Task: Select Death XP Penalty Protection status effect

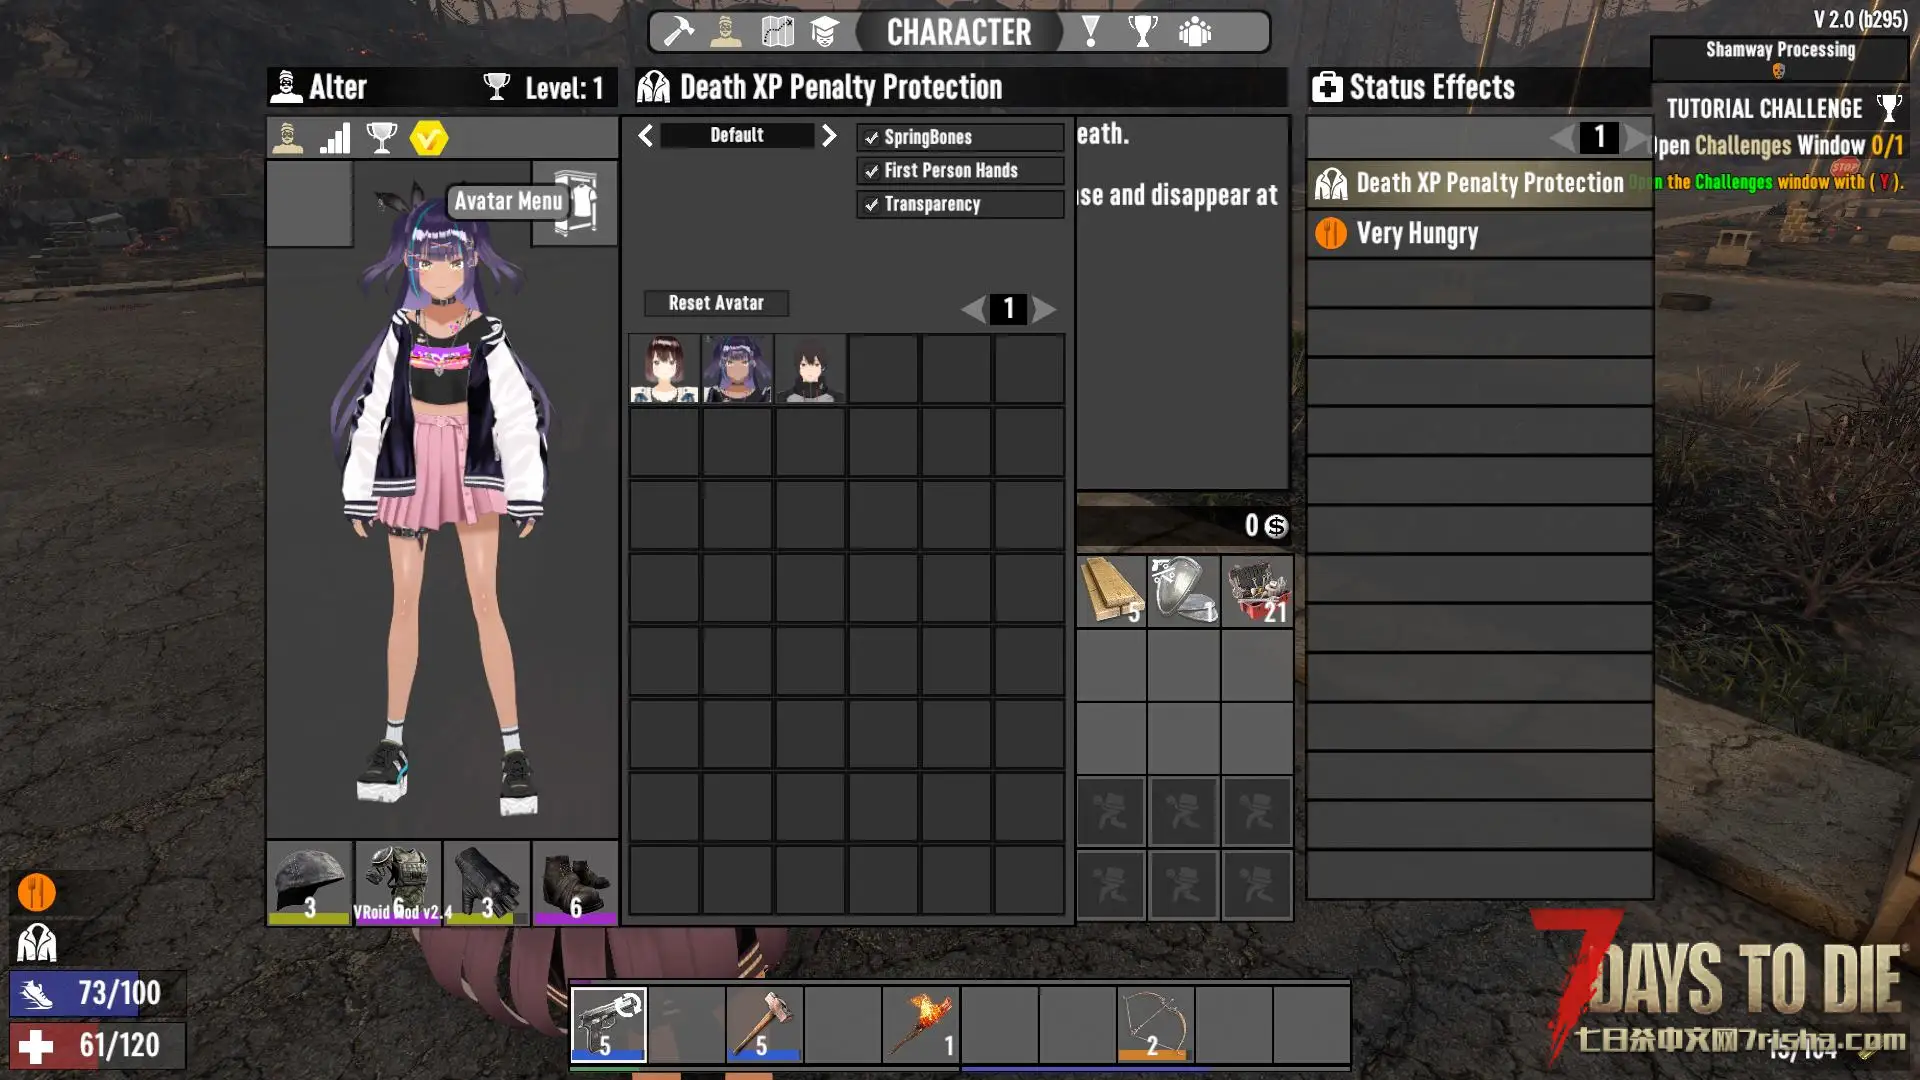Action: tap(1479, 184)
